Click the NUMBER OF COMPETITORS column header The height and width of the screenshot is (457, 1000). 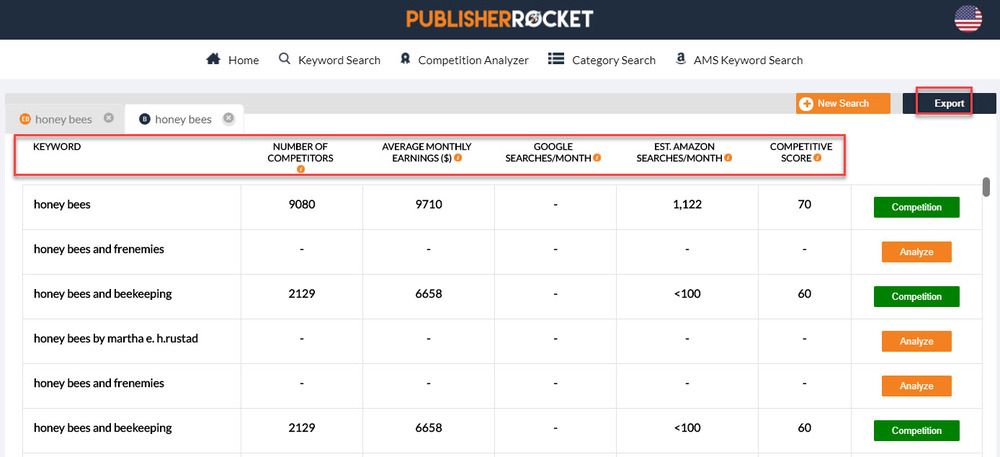coord(300,152)
